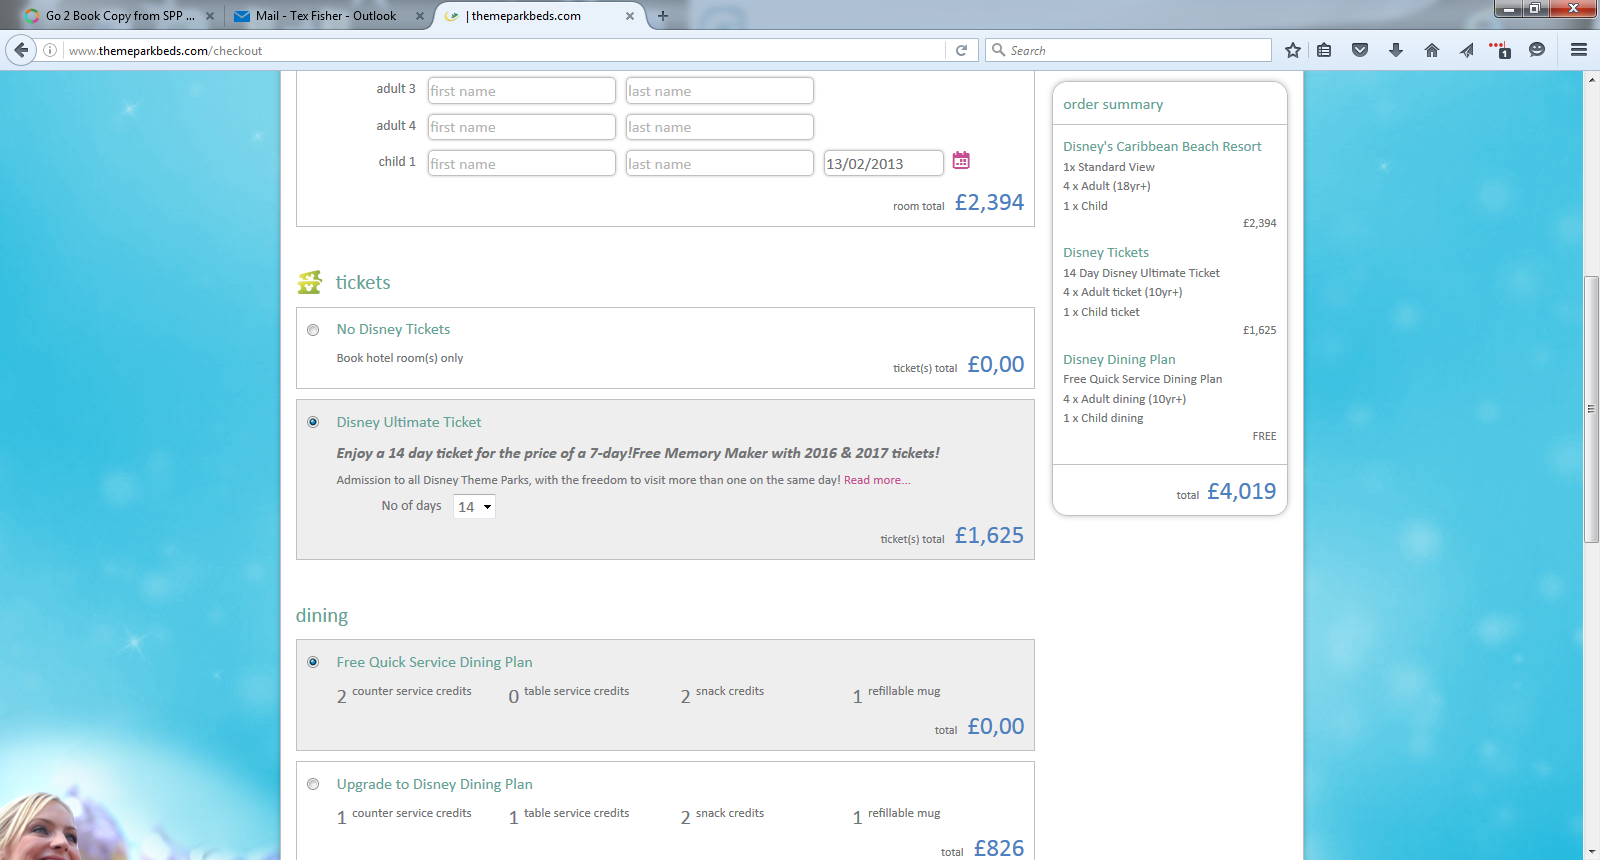Open the Firefox hamburger menu
The height and width of the screenshot is (860, 1600).
pyautogui.click(x=1579, y=50)
